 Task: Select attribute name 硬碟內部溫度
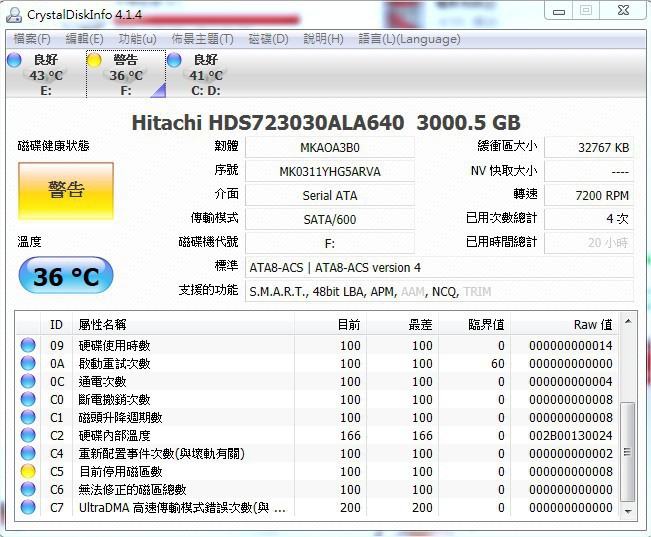pos(115,436)
